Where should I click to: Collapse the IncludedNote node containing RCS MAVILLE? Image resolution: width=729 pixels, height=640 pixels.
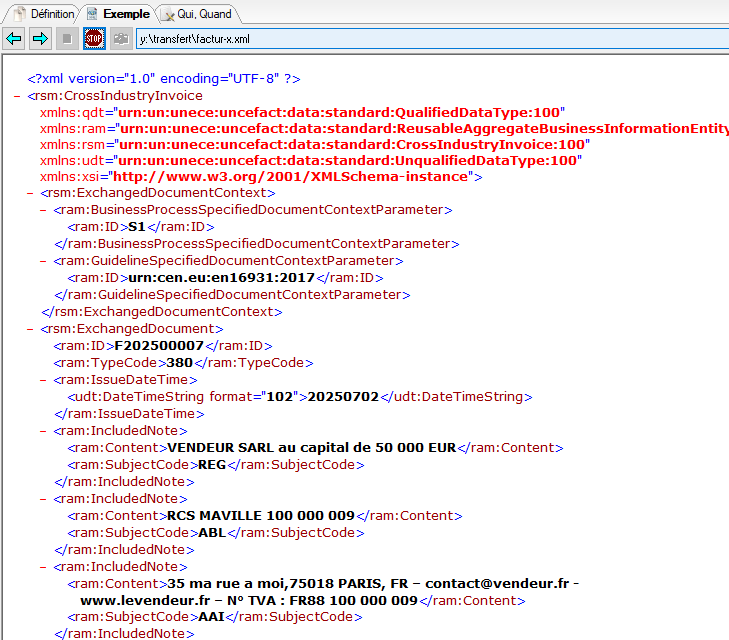43,499
